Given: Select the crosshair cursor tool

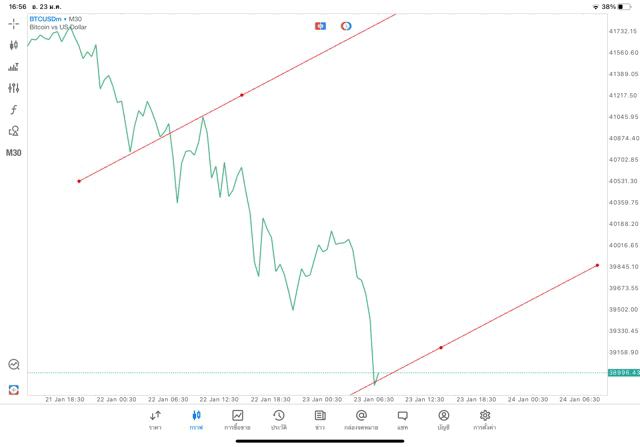Looking at the screenshot, I should coord(14,23).
